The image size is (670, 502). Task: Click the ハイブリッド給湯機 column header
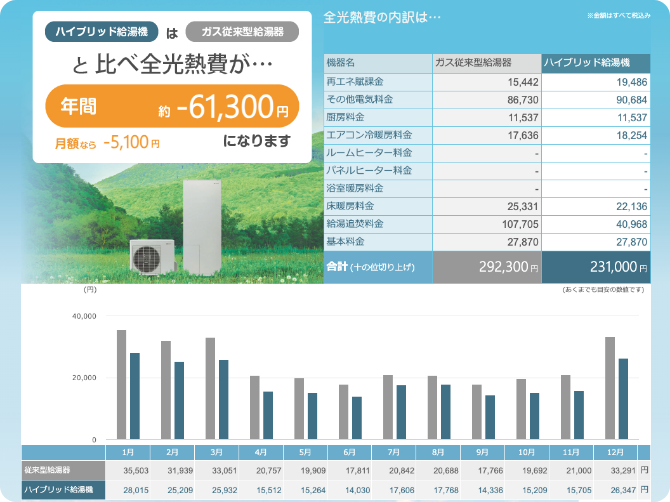click(x=596, y=63)
